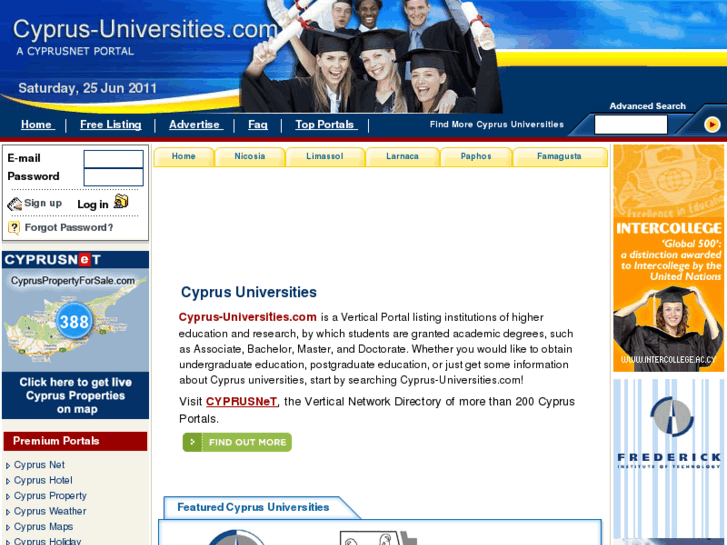727x545 pixels.
Task: Click the Sign up link
Action: [x=43, y=203]
